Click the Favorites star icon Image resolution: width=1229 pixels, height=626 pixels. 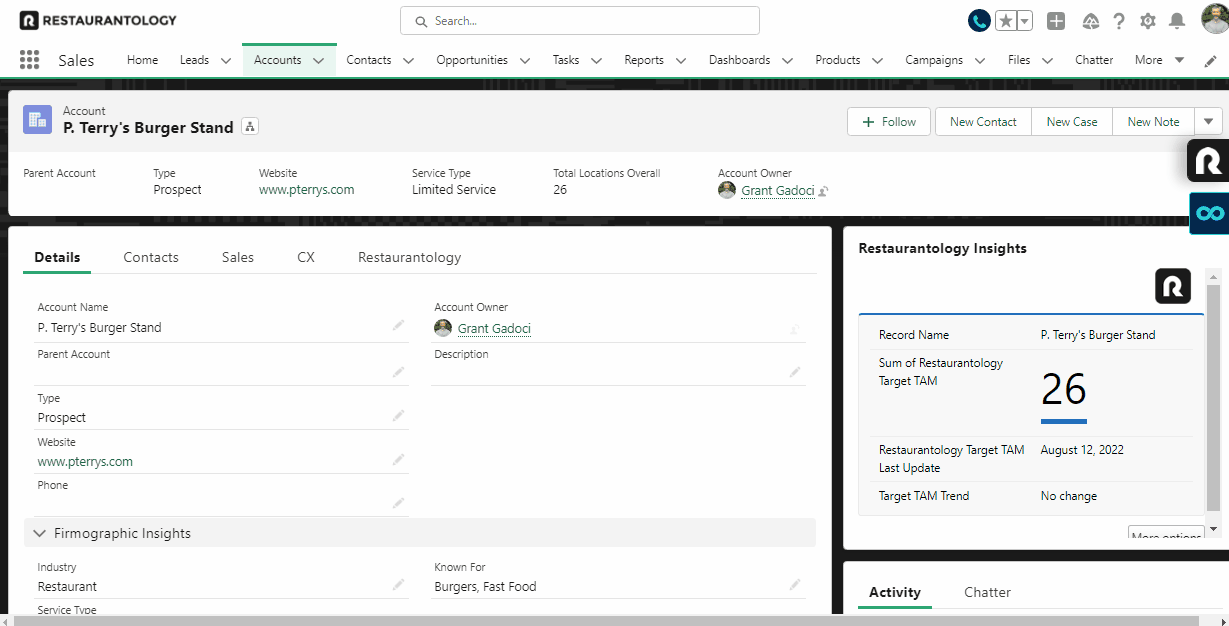1006,21
